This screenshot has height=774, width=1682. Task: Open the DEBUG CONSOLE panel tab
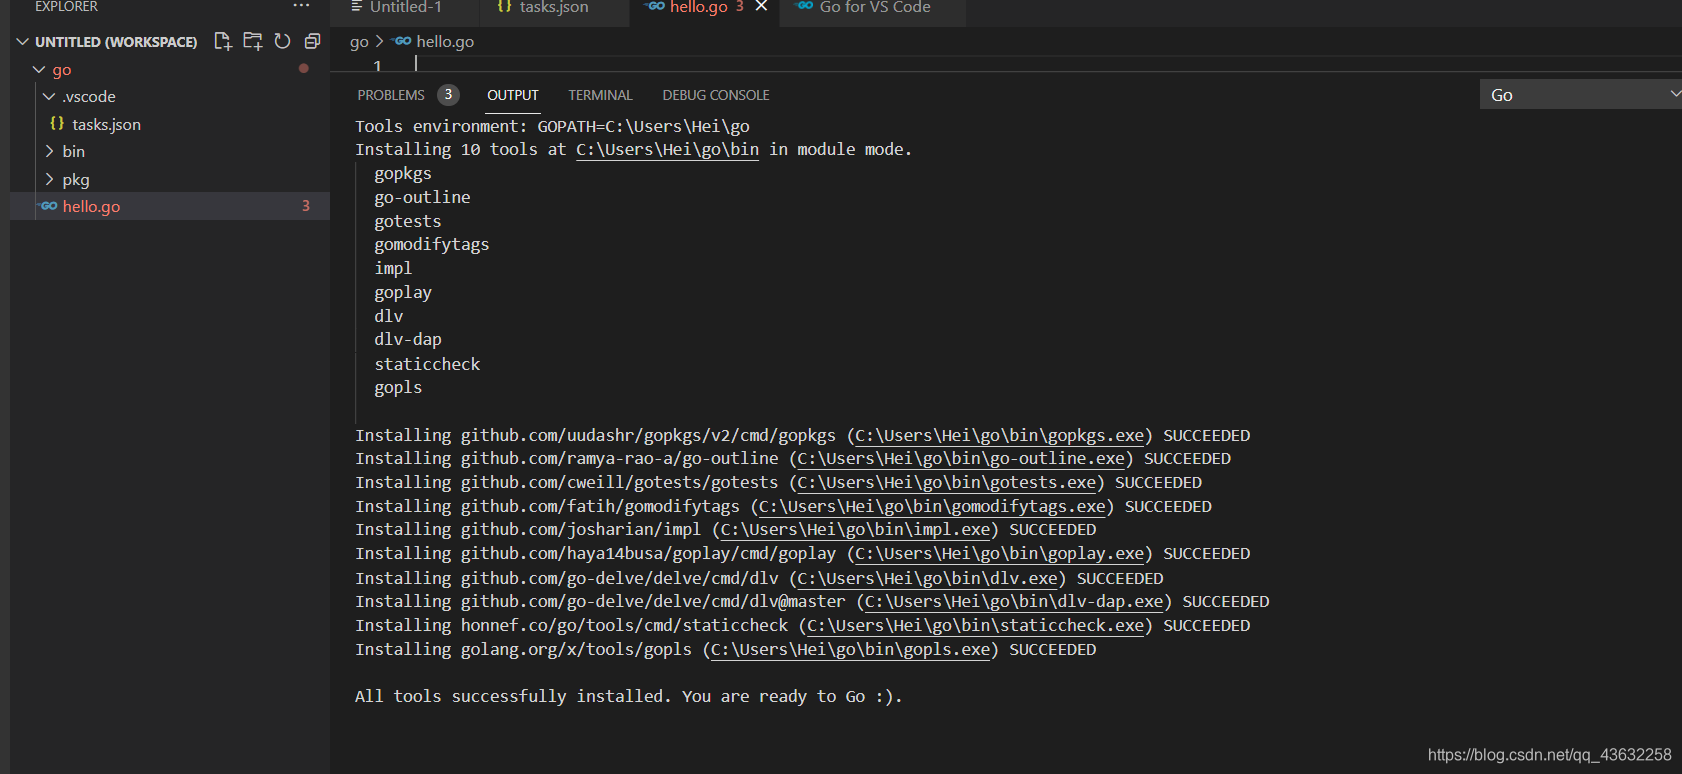click(x=716, y=95)
